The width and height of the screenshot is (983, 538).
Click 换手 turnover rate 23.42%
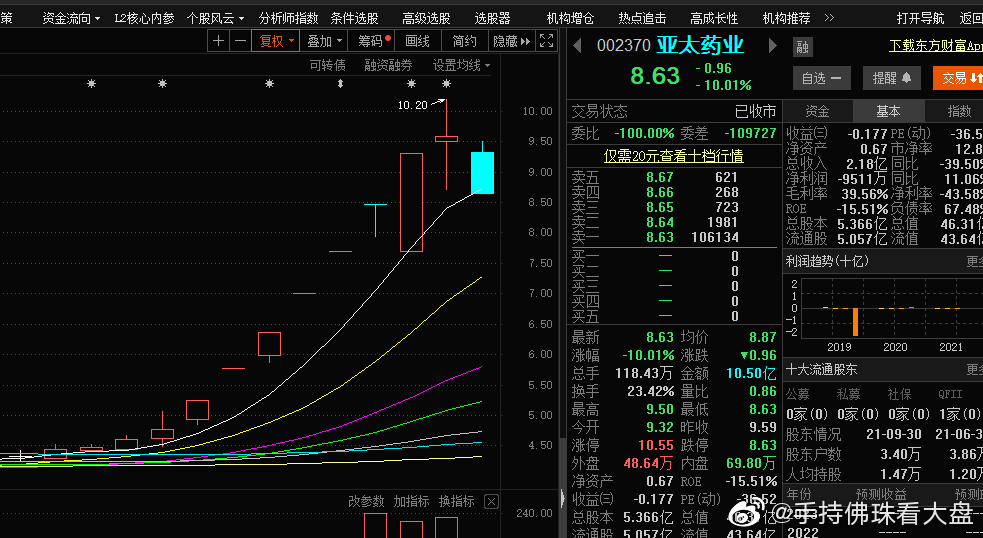click(650, 391)
